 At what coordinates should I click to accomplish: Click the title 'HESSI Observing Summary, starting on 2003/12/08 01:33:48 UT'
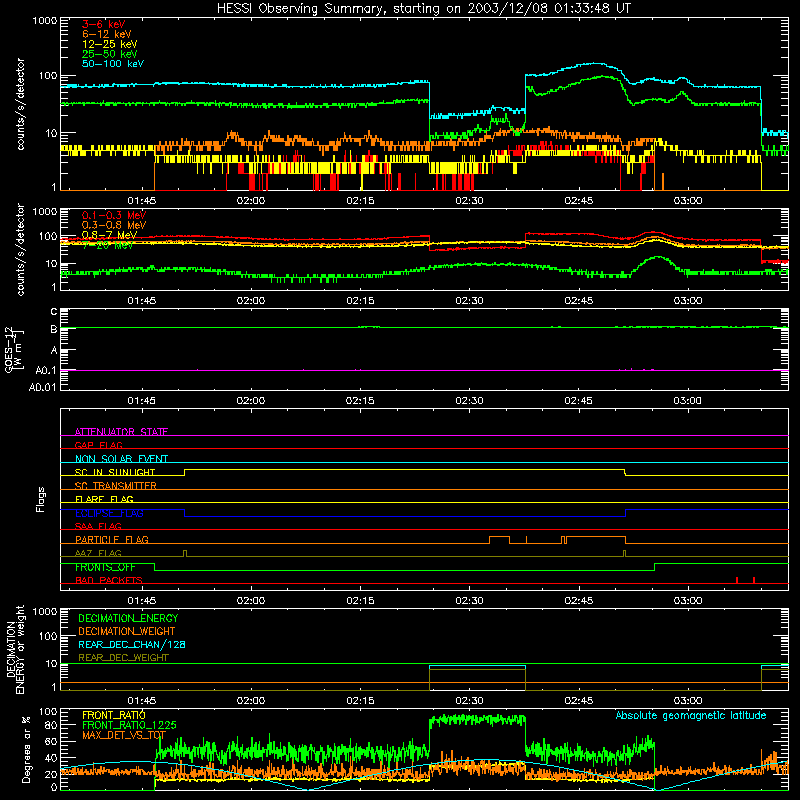point(423,9)
